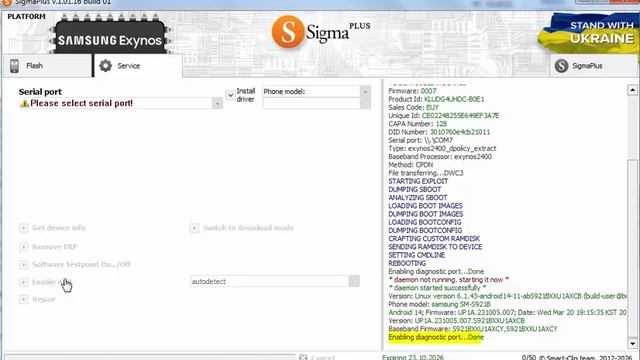Click the phone icon on Flash tab
Screen dimensions: 640x360
tap(14, 66)
